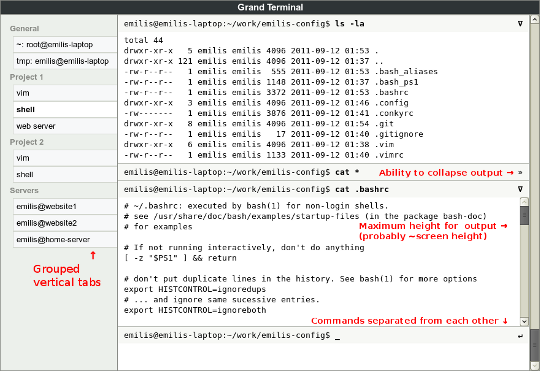Collapse the ls -la command output
This screenshot has height=371, width=540.
tap(520, 24)
